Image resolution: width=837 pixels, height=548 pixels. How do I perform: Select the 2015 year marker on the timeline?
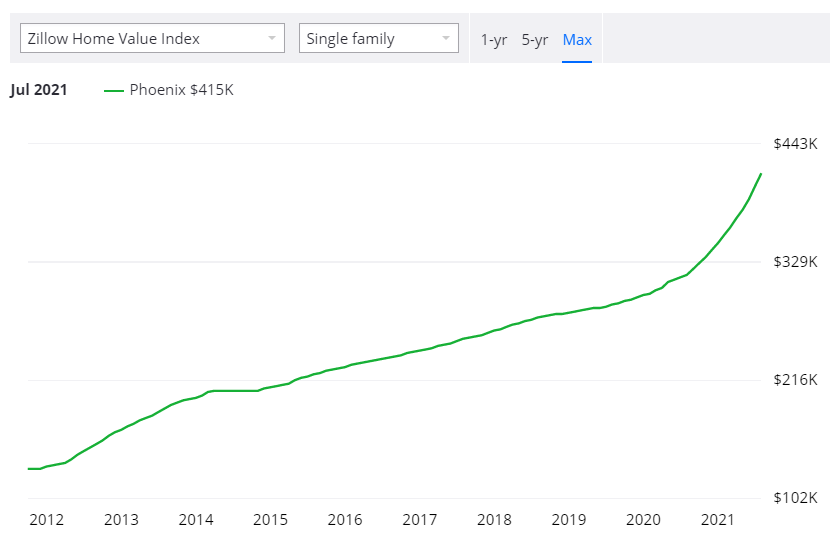tap(270, 520)
